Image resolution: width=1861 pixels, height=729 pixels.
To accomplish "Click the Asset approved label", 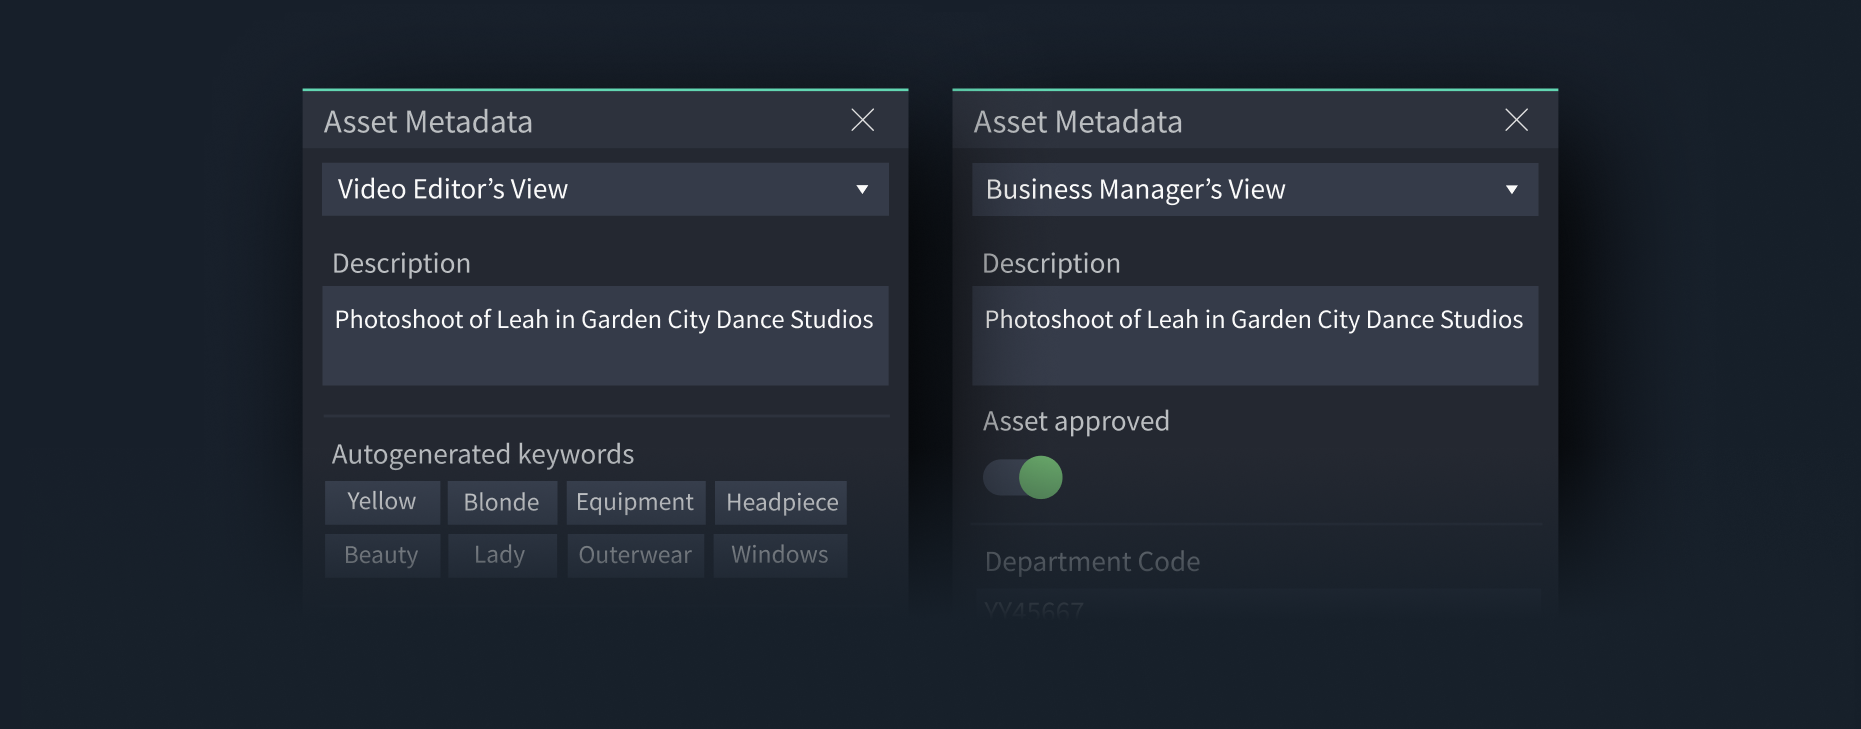I will point(1076,421).
